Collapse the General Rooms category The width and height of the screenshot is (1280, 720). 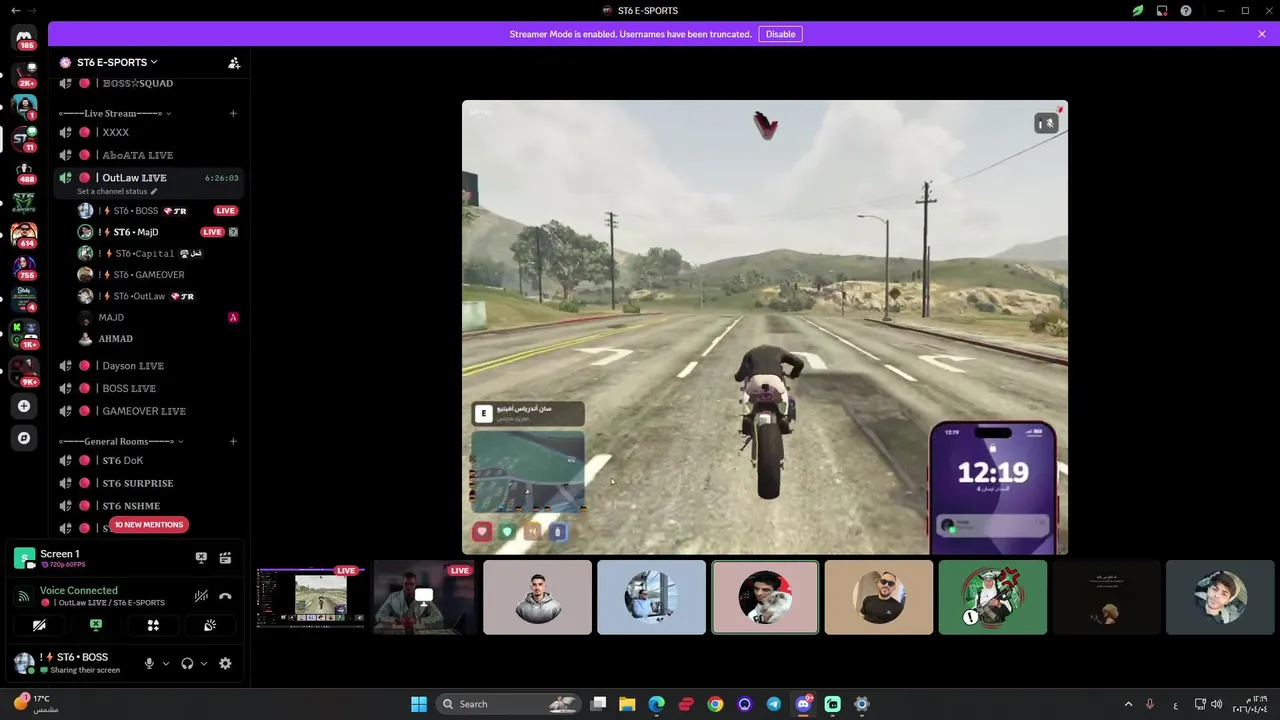point(120,441)
